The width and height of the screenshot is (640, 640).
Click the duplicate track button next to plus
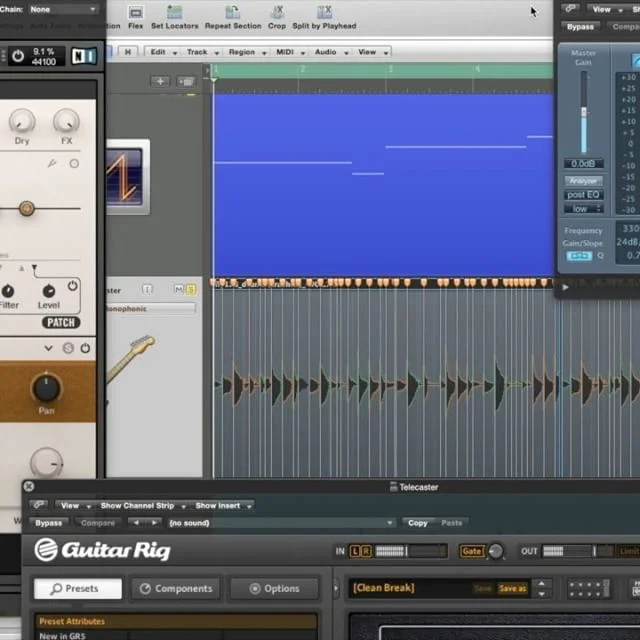pos(186,82)
